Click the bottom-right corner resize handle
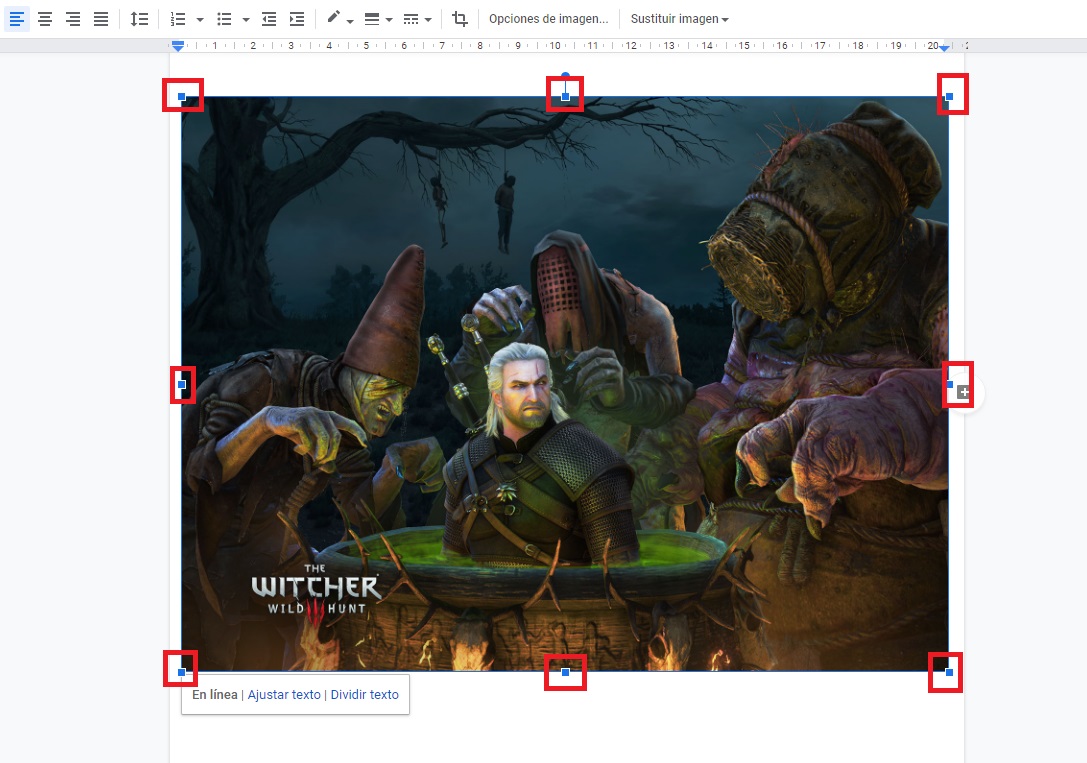This screenshot has width=1087, height=763. [x=949, y=672]
